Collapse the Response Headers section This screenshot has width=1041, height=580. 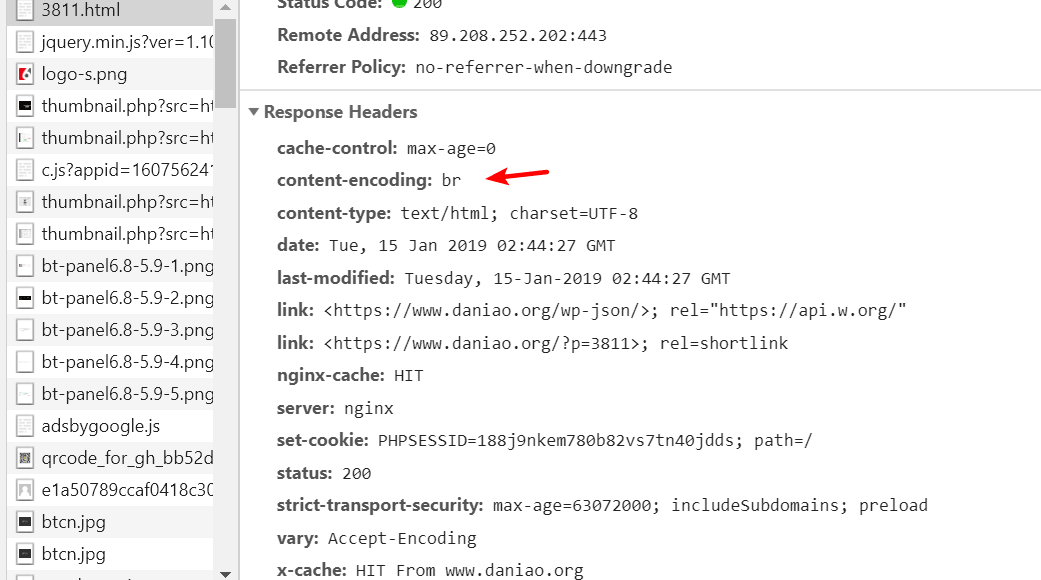click(254, 112)
